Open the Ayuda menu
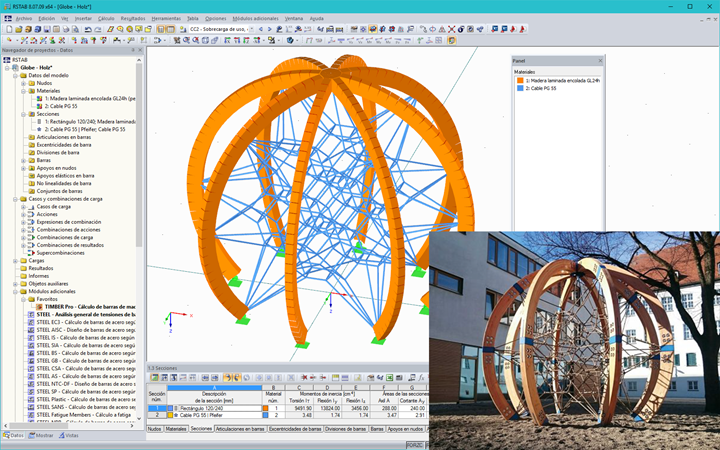Screen dimensions: 720x450 pos(316,19)
